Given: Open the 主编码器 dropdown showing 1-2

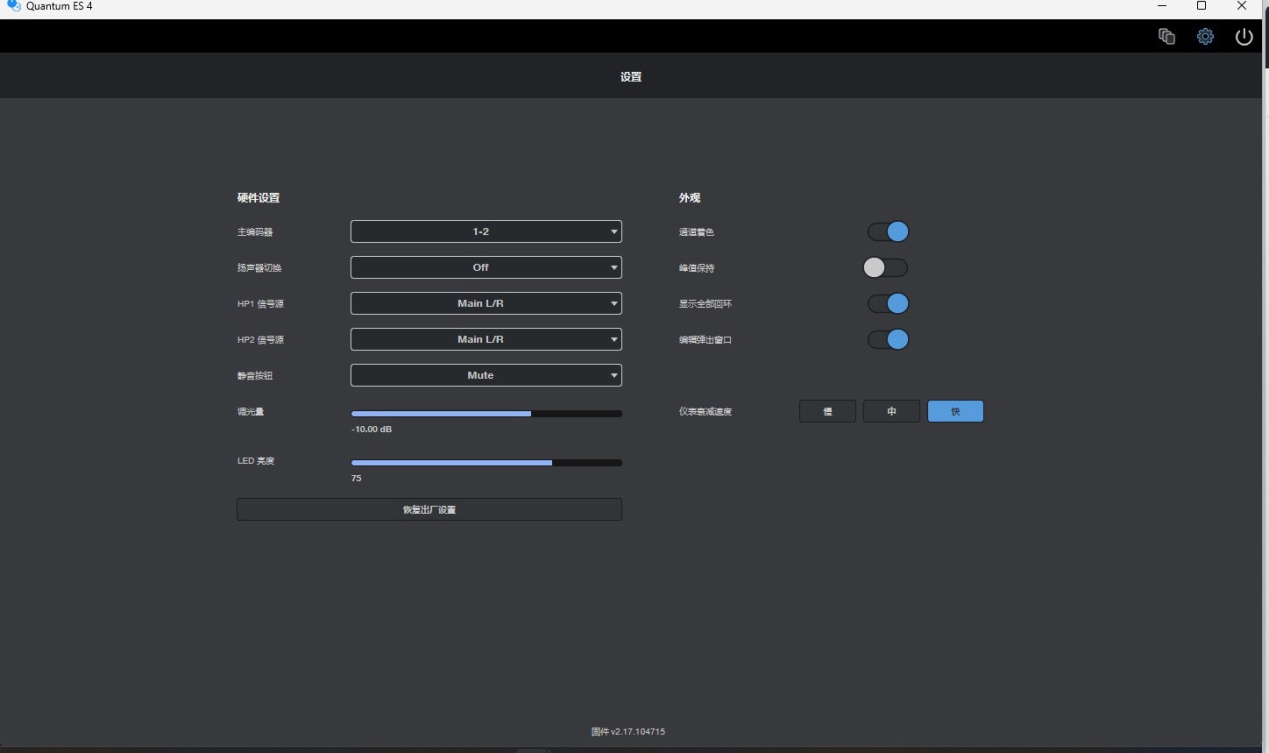Looking at the screenshot, I should tap(486, 232).
